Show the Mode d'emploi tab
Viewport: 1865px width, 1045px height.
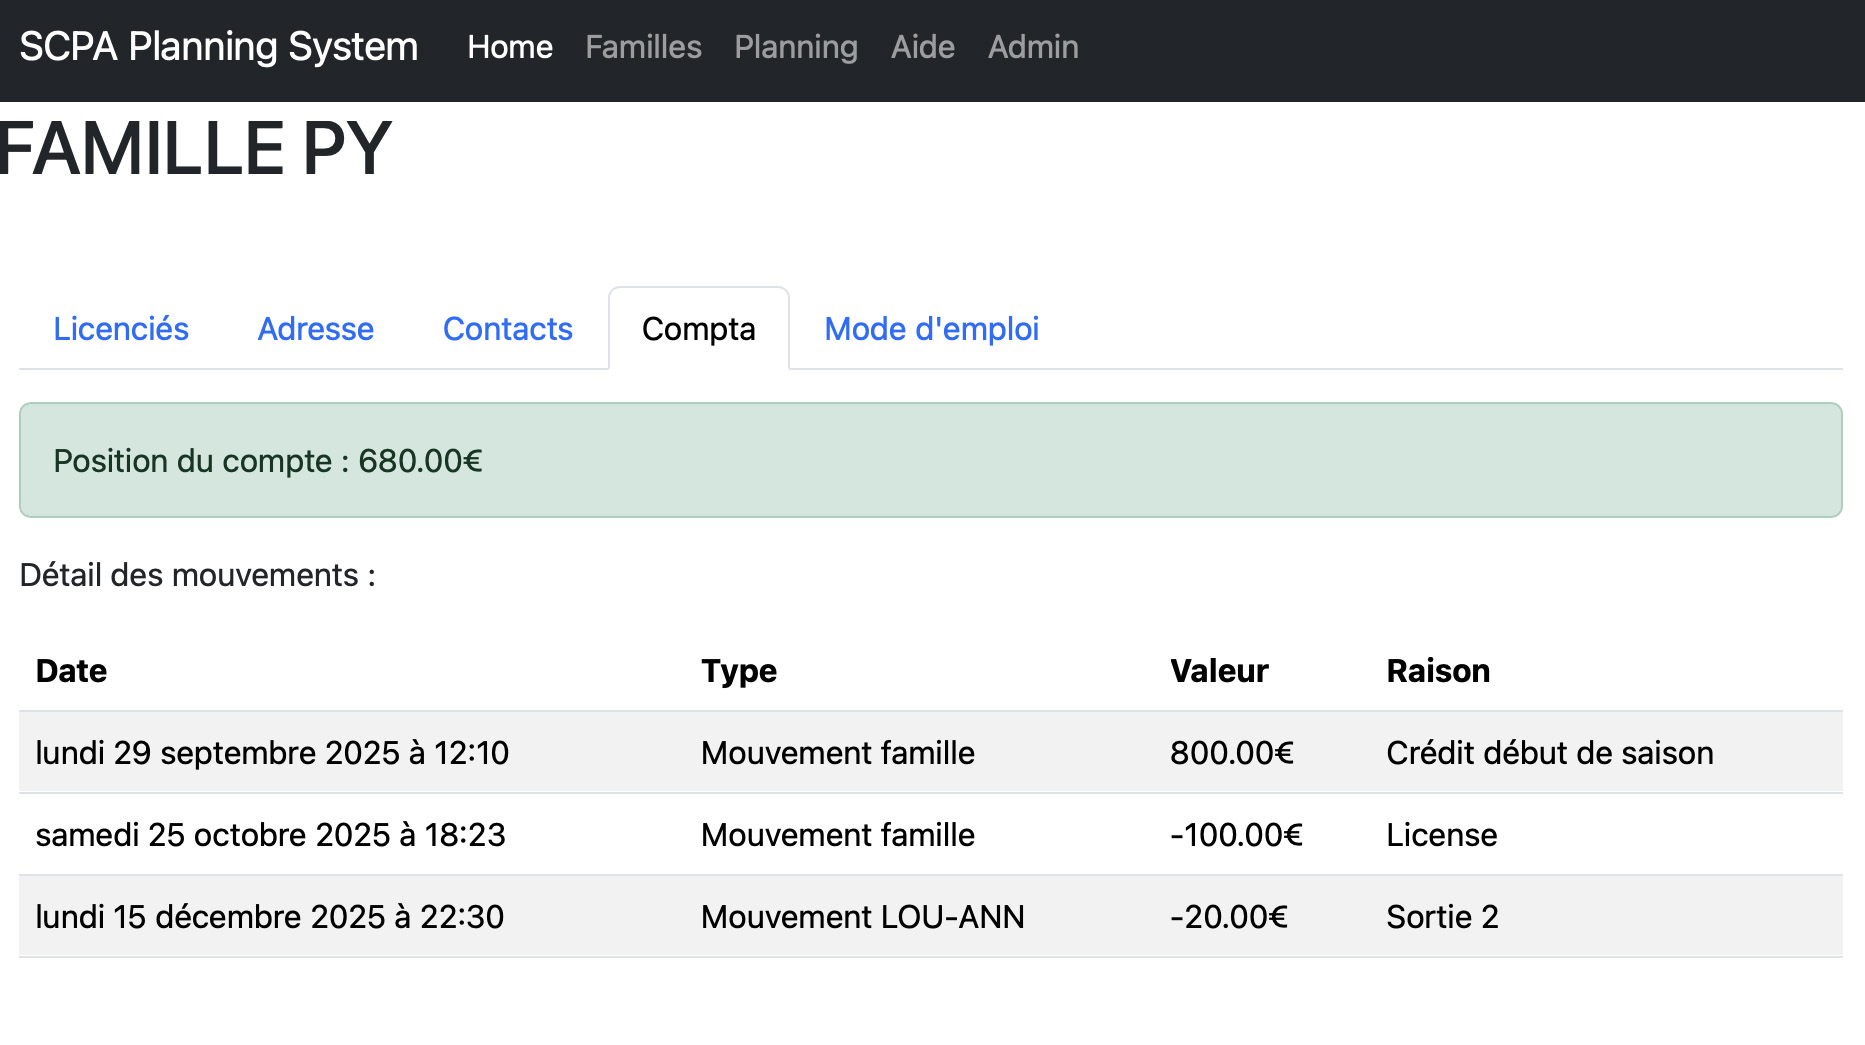pos(931,329)
